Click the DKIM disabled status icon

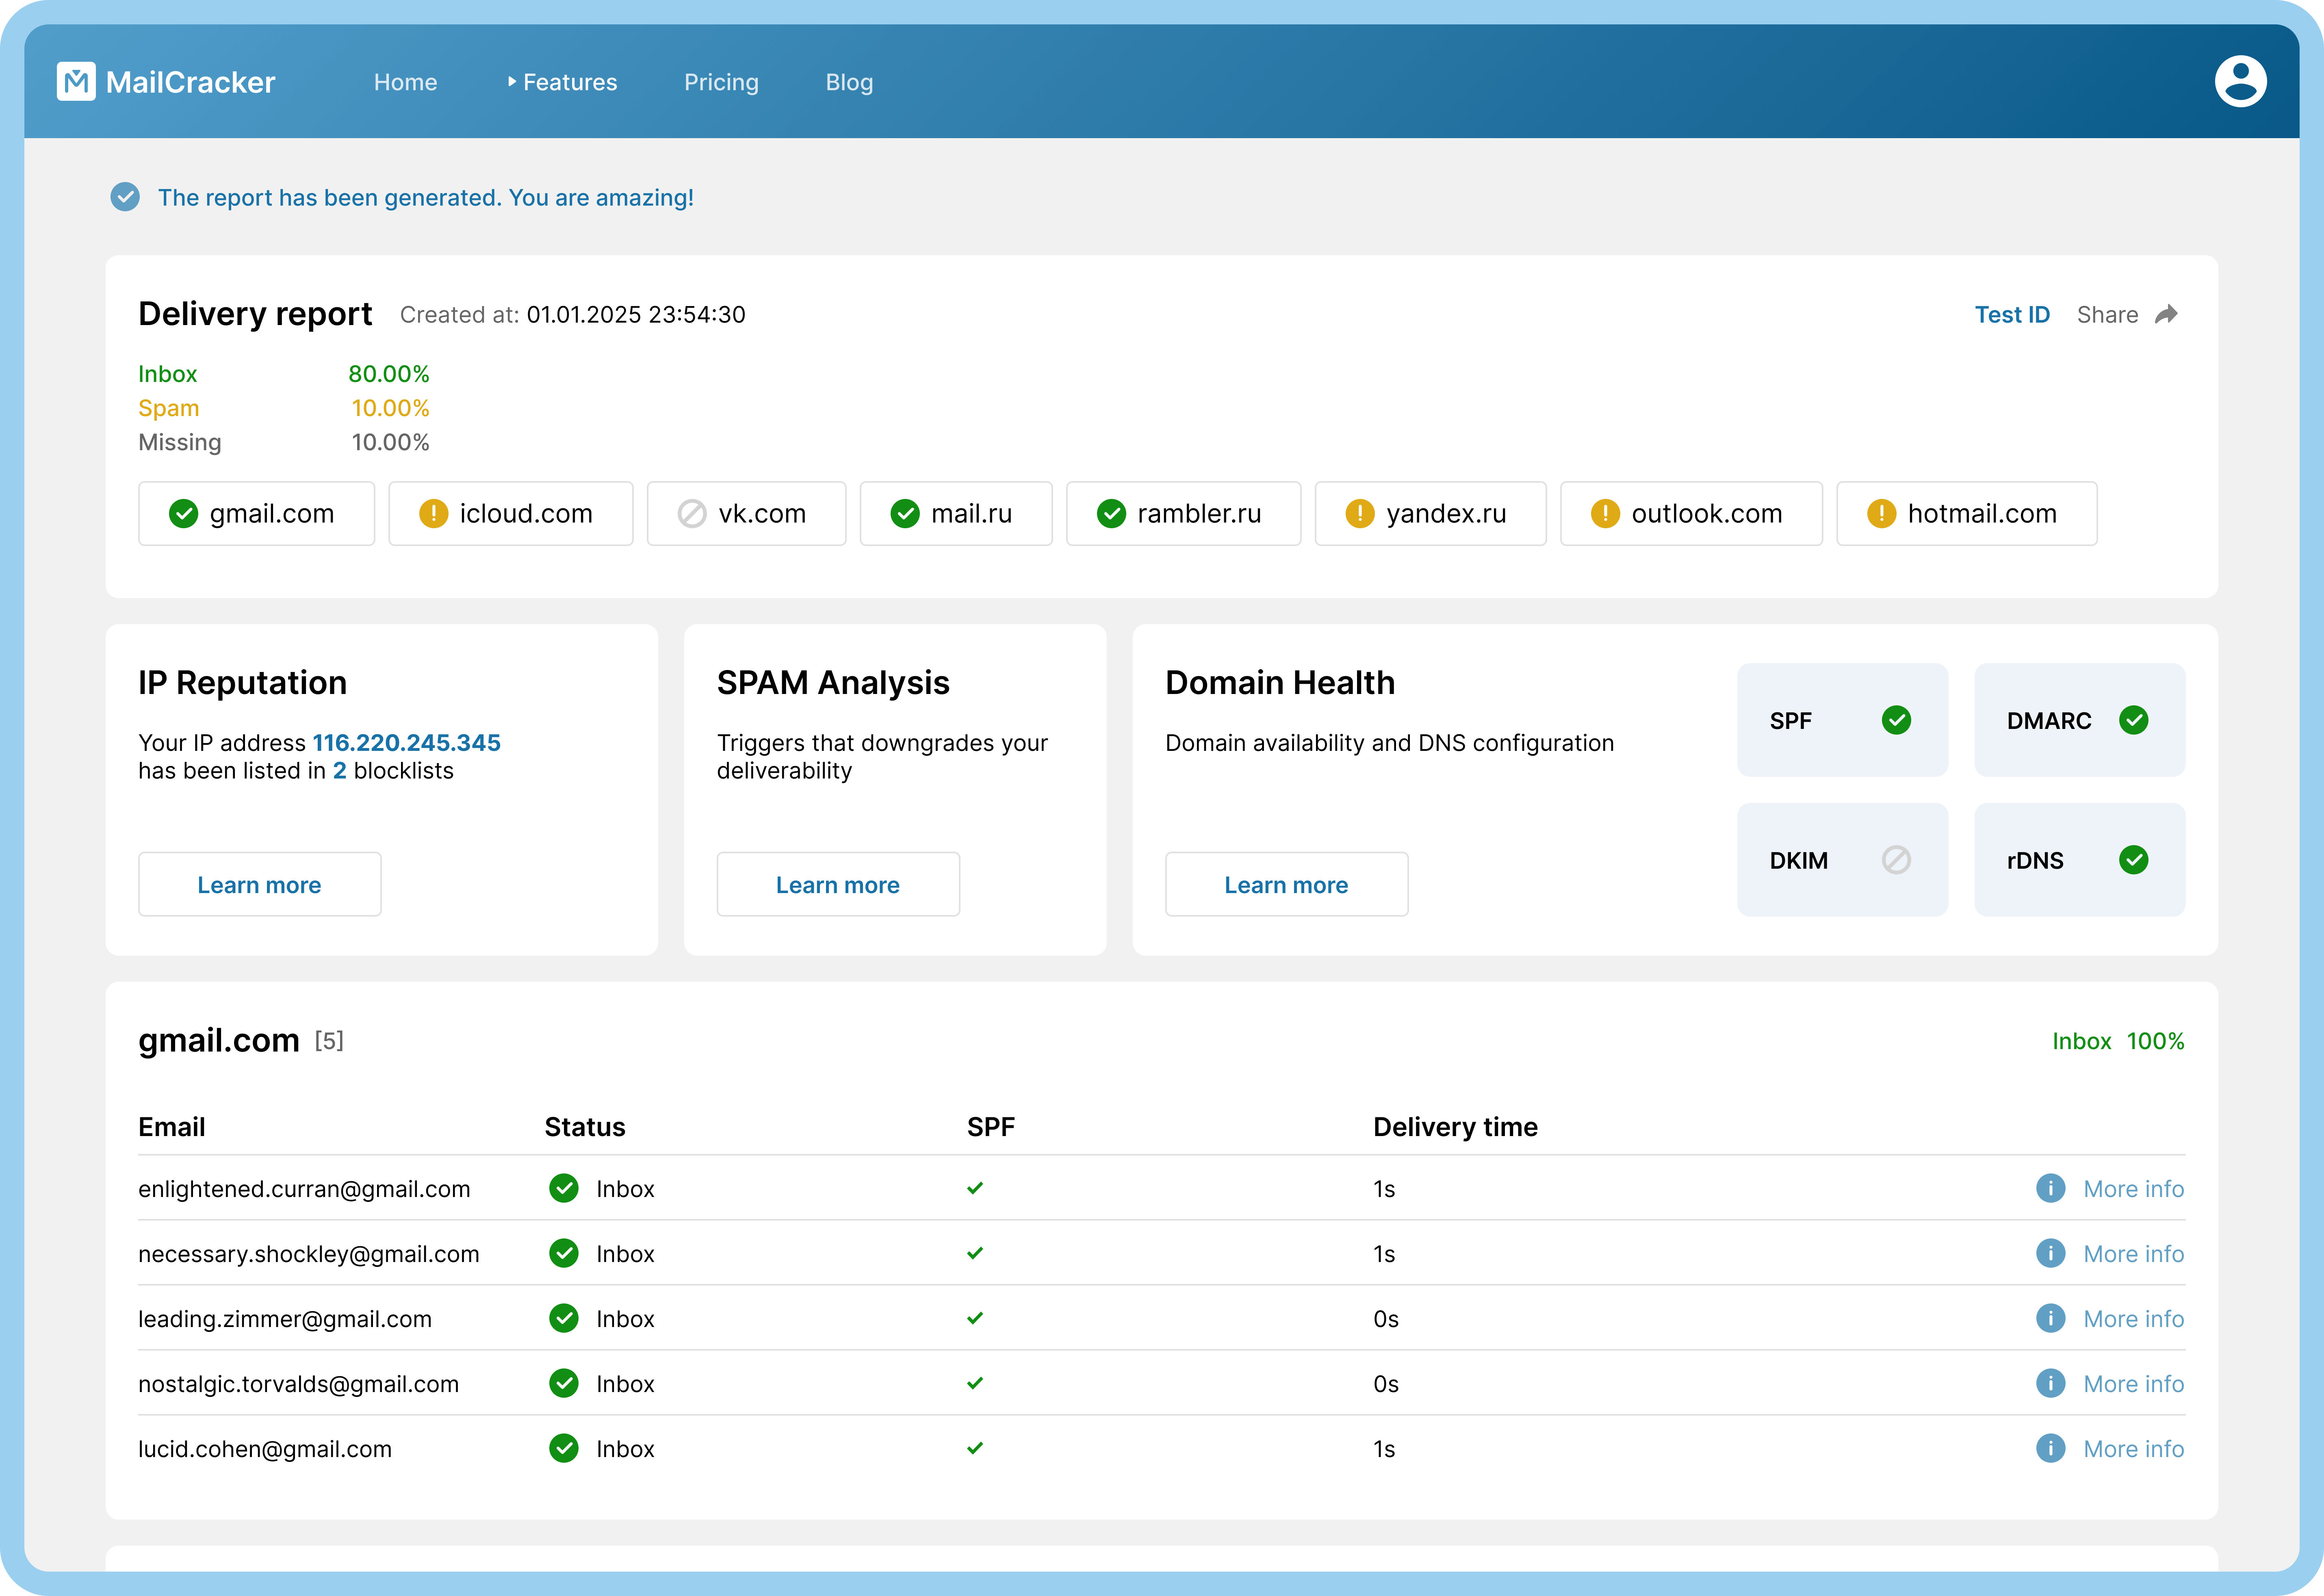(1896, 860)
